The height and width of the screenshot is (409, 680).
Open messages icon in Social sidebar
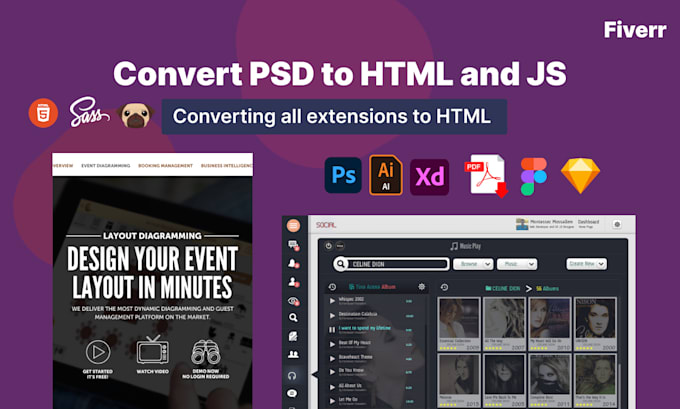[x=294, y=245]
